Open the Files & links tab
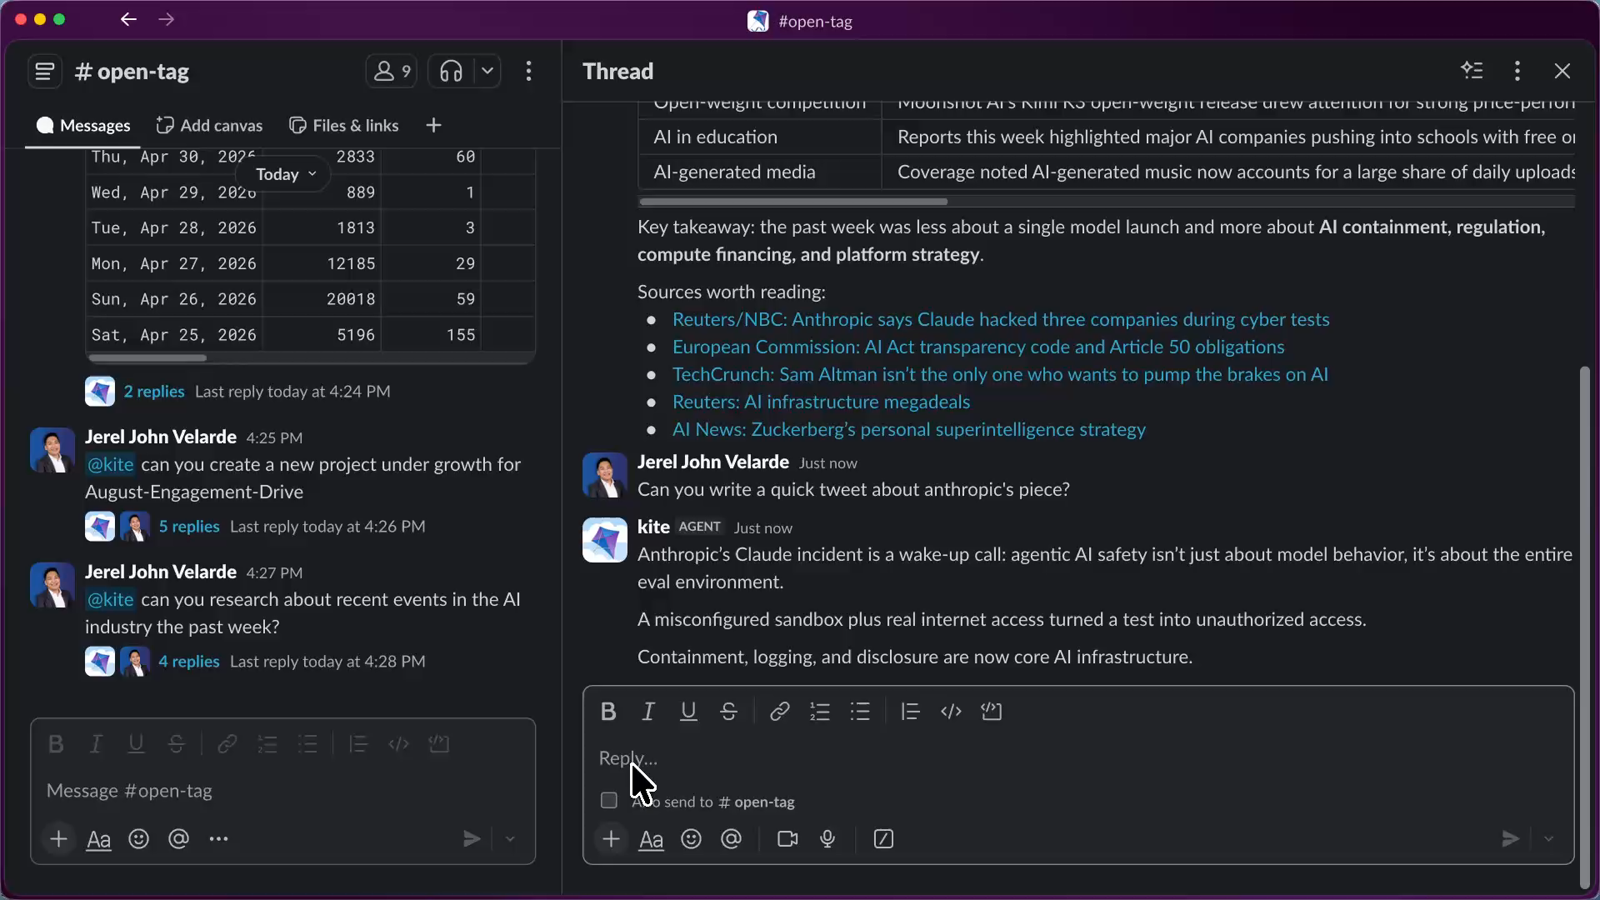Image resolution: width=1600 pixels, height=900 pixels. [344, 125]
